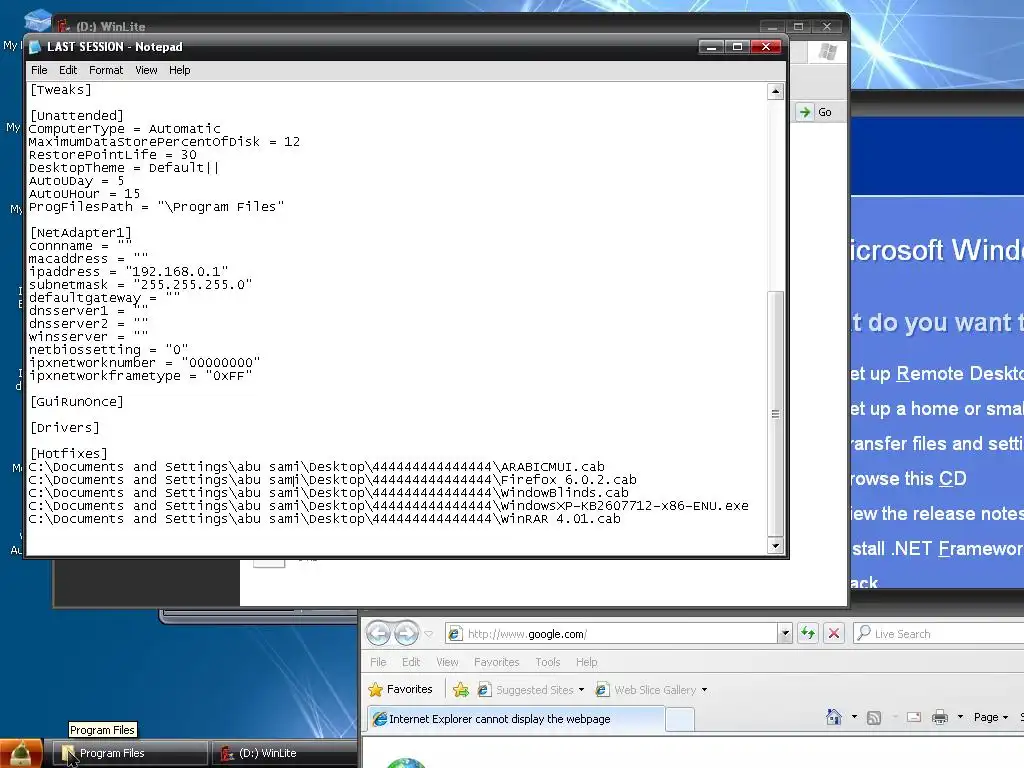Open IE Edit menu

point(411,662)
